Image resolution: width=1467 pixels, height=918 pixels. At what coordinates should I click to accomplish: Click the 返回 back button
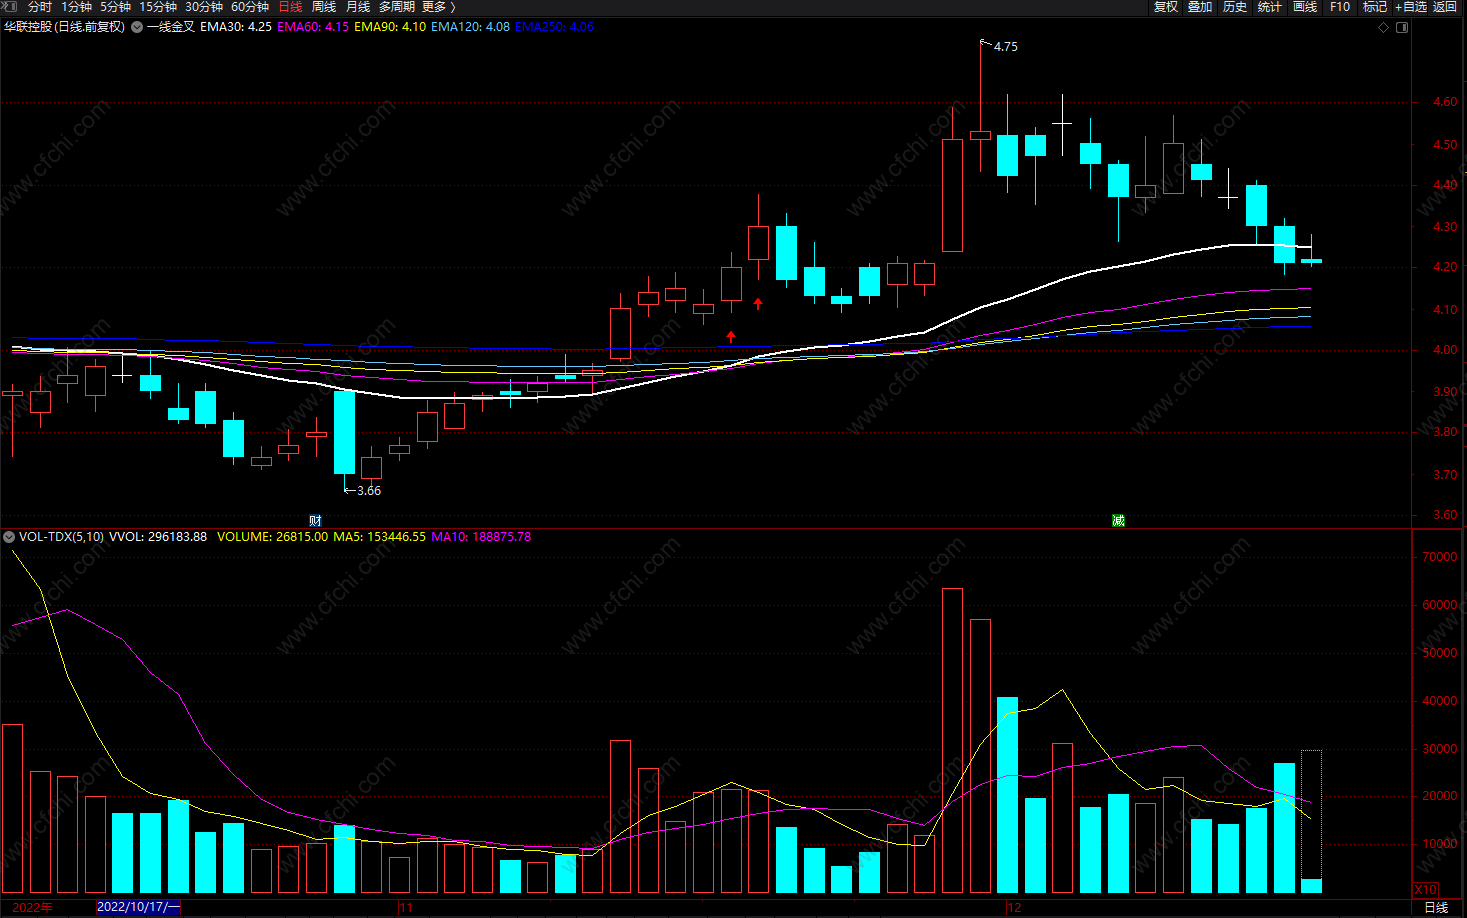pyautogui.click(x=1445, y=7)
